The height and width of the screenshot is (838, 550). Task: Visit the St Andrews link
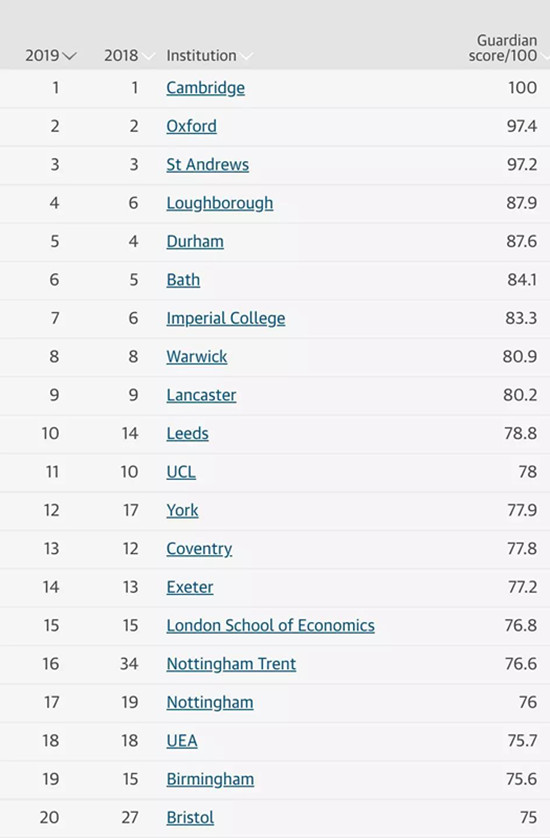207,165
